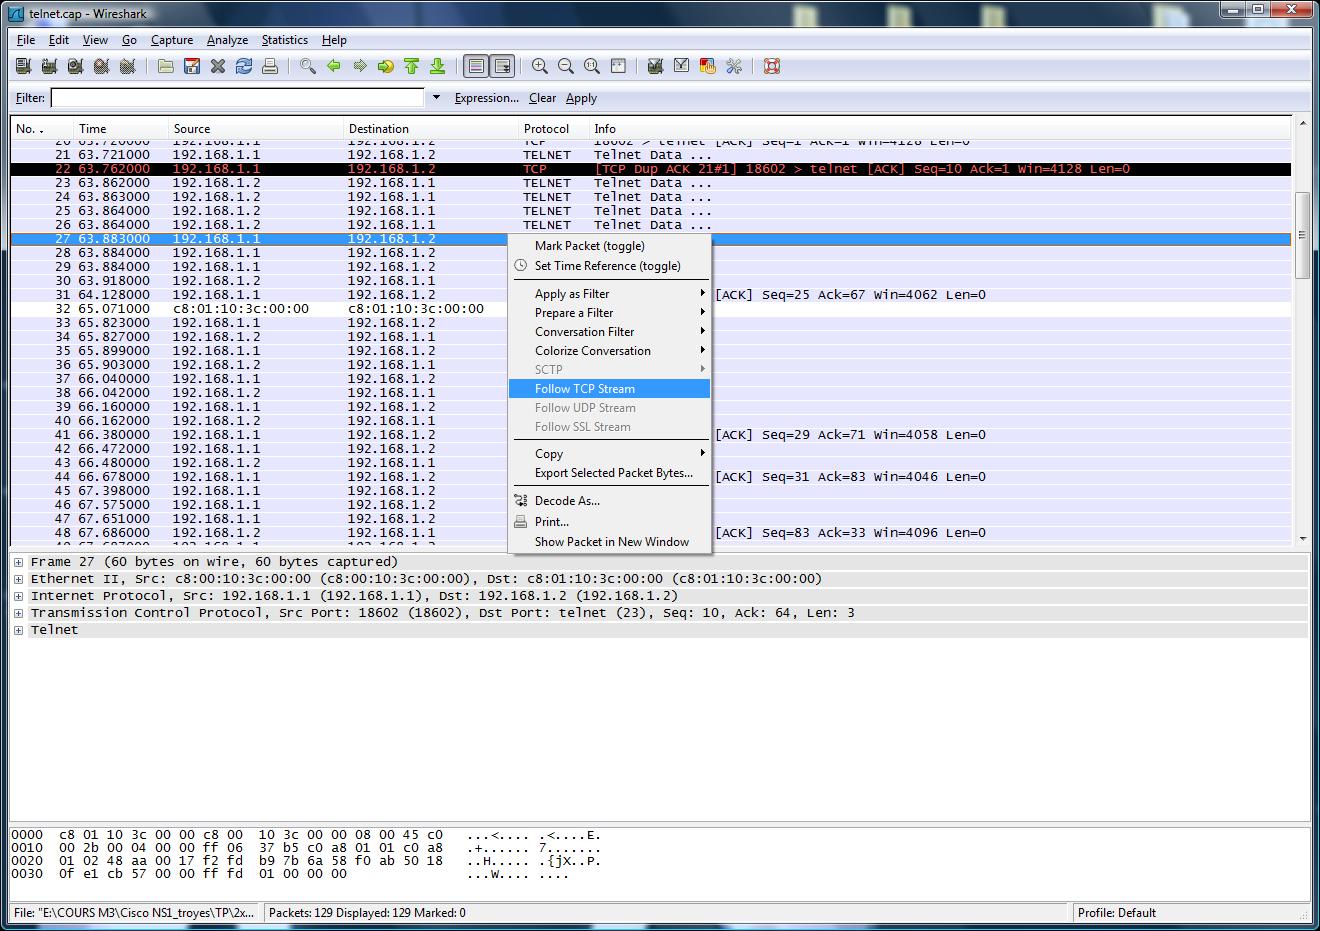Click Profile: Default in status bar
Screen dimensions: 1320x931
click(x=1116, y=912)
